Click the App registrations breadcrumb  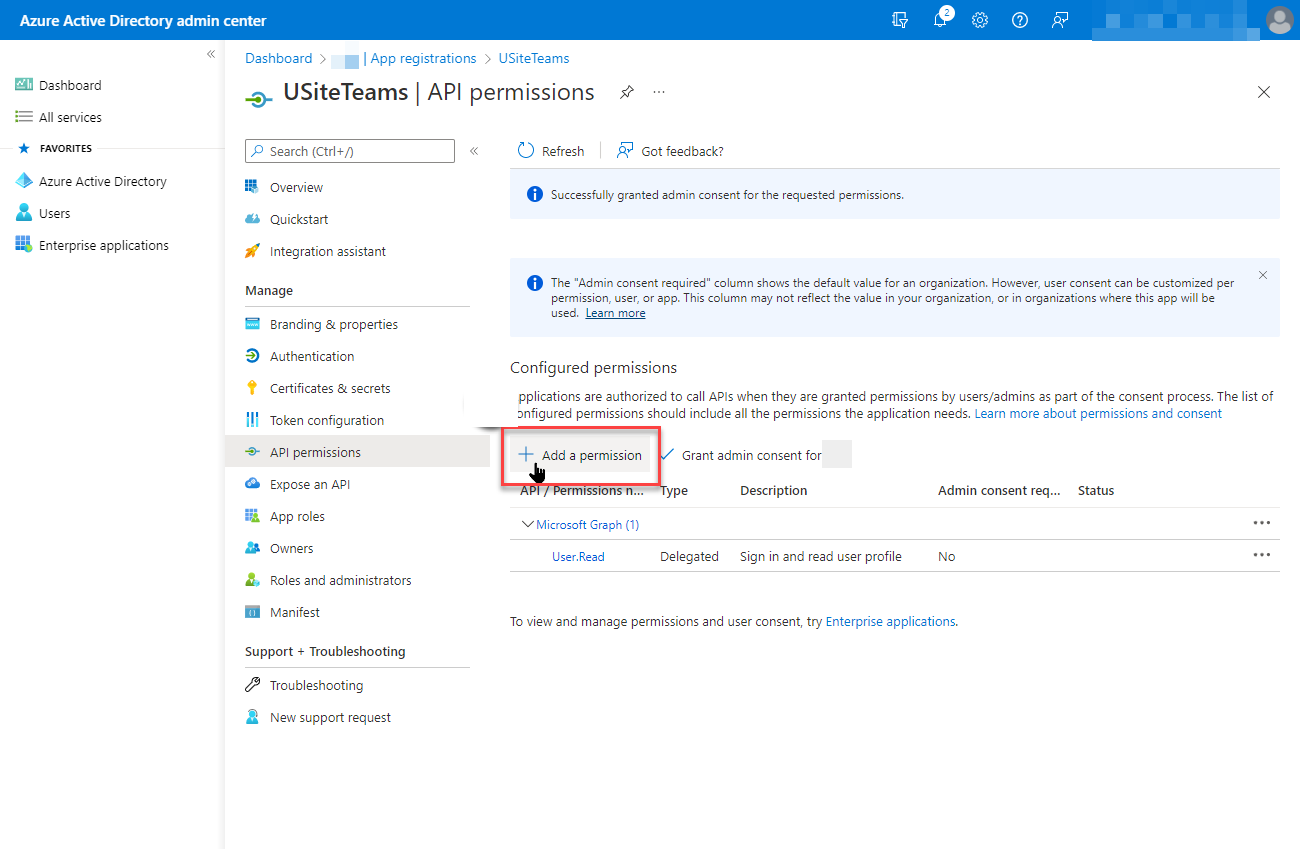(423, 58)
